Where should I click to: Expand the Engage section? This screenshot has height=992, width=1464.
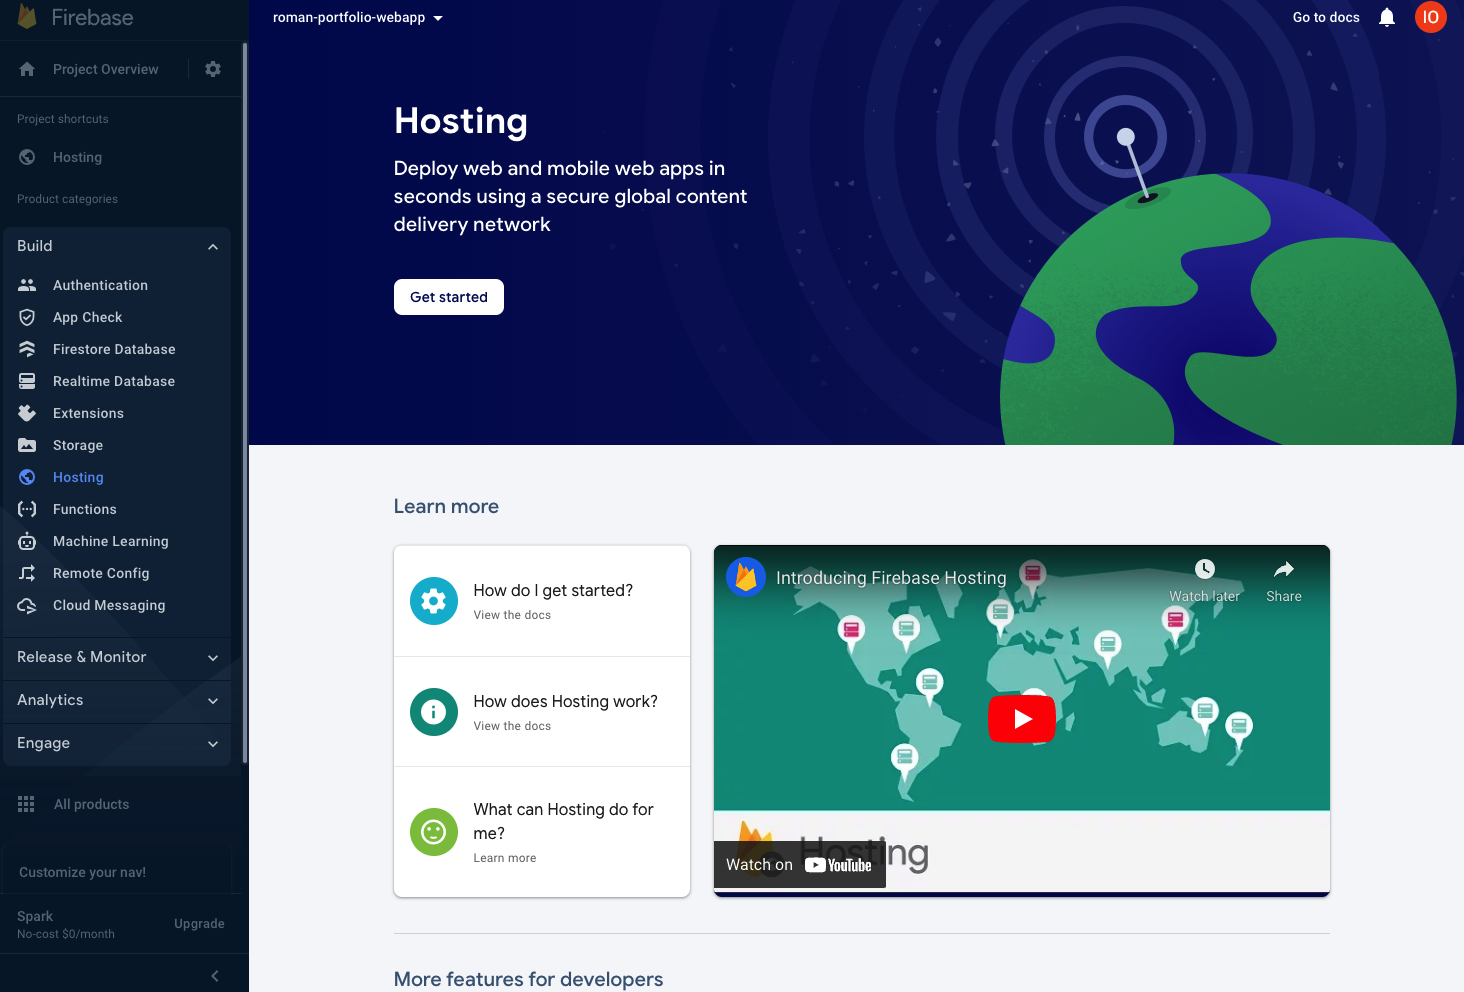pos(213,743)
